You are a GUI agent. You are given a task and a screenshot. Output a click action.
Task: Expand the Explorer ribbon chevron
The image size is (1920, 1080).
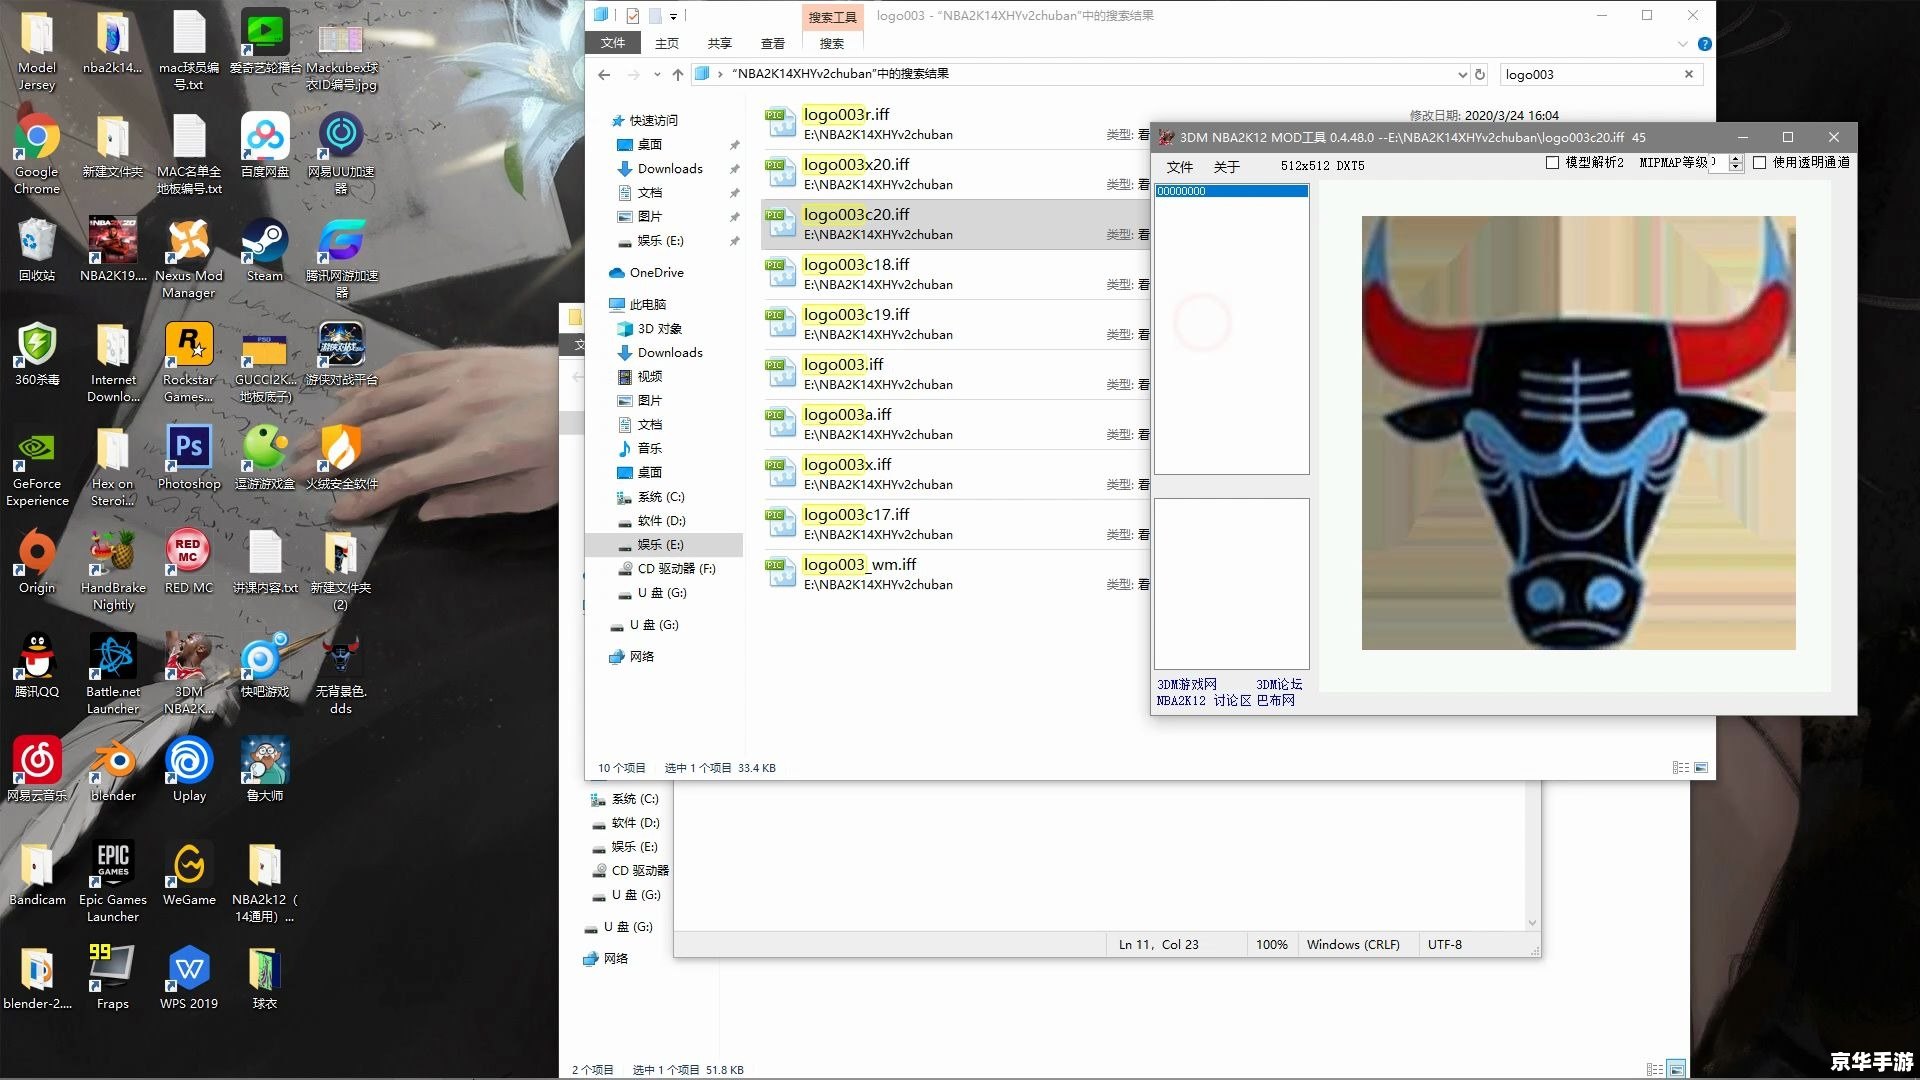1683,44
